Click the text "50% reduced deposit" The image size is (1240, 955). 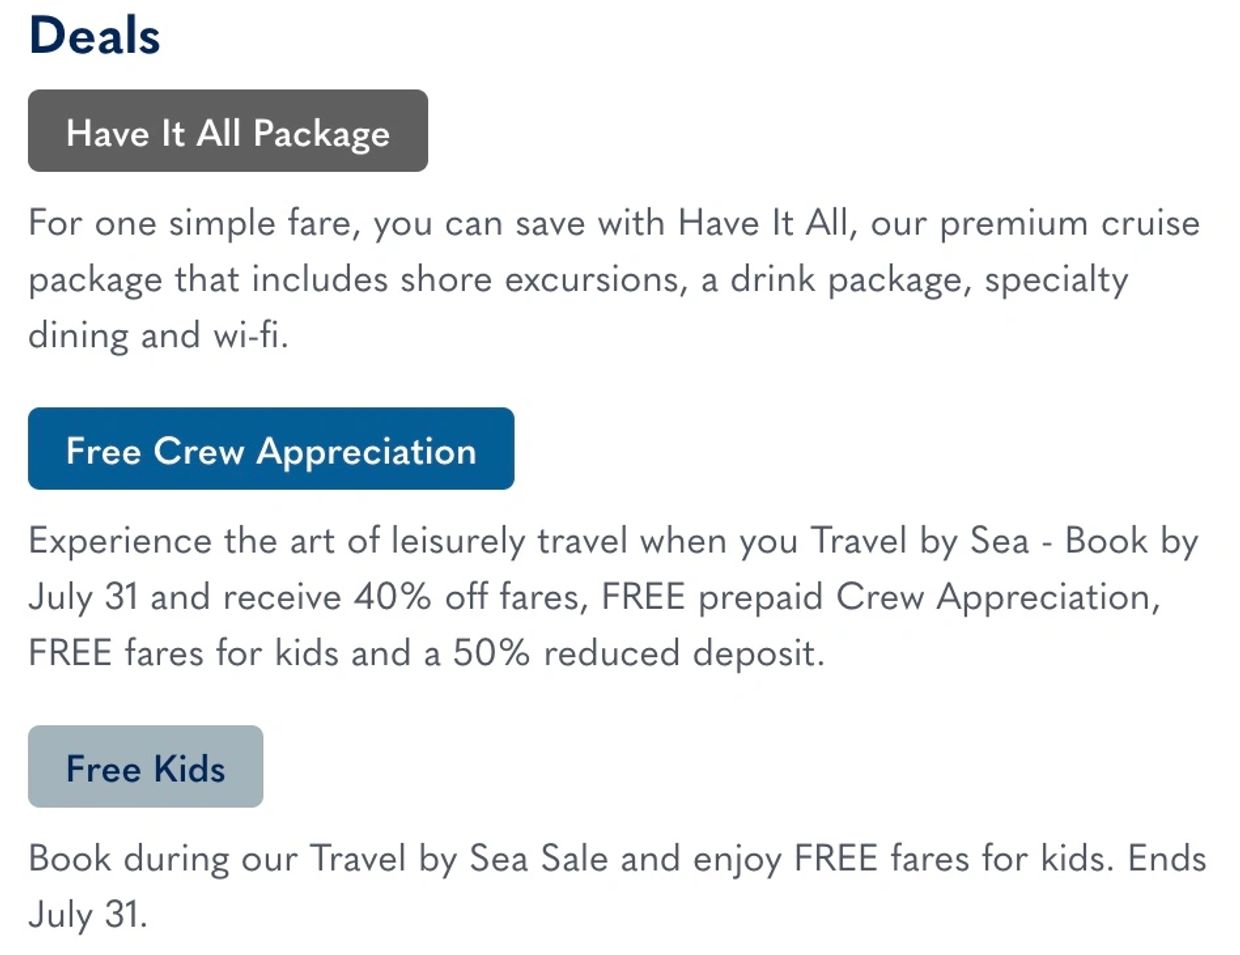pos(638,653)
